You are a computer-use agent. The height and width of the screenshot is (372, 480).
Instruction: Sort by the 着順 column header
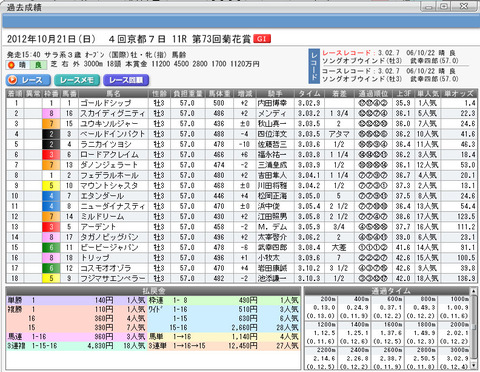click(x=16, y=94)
